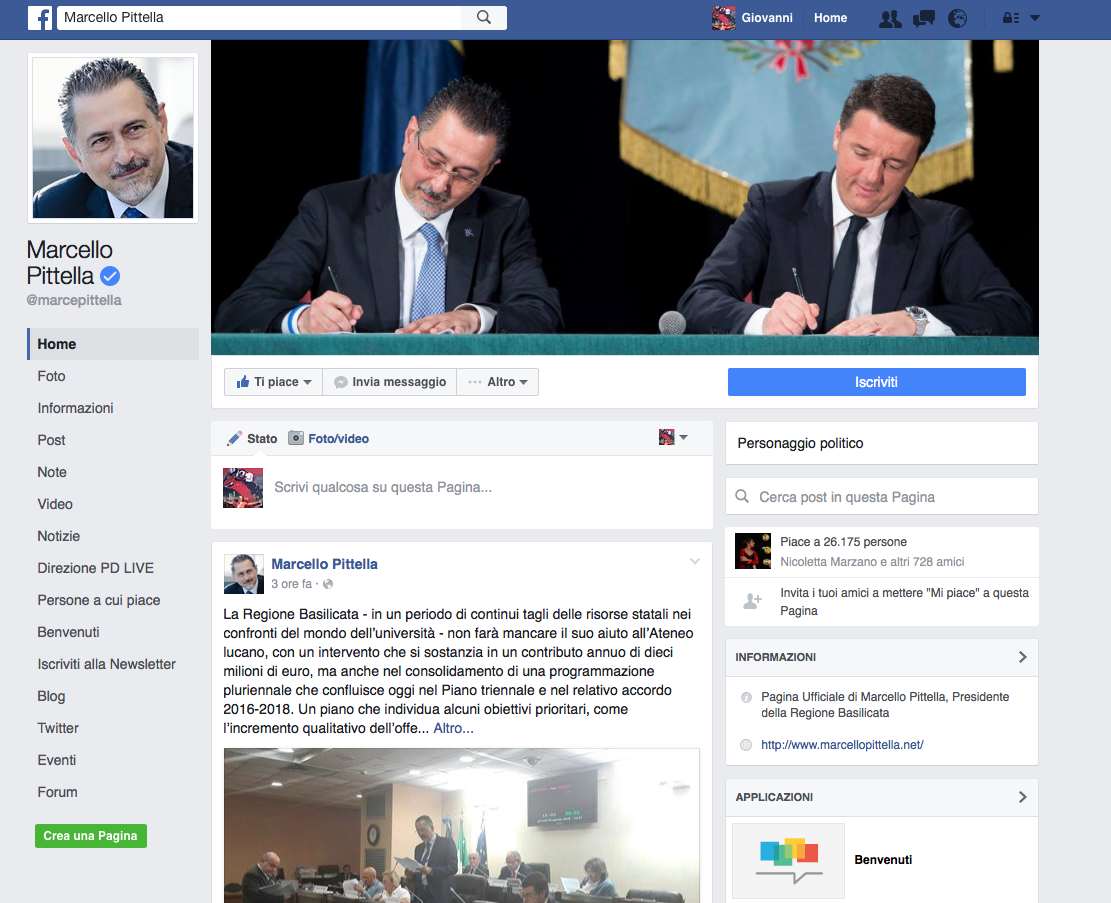Viewport: 1111px width, 903px height.
Task: Open notifications globe icon
Action: (x=957, y=18)
